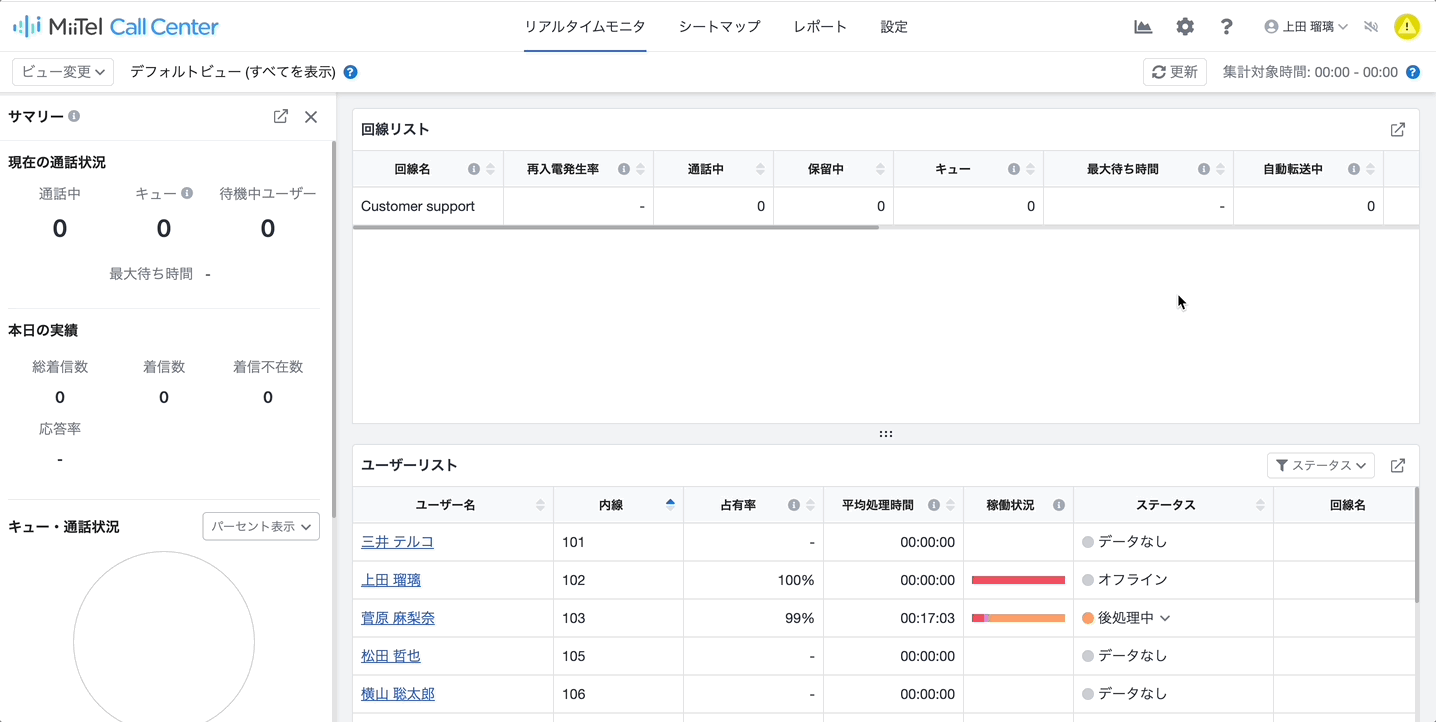Click info icon in 再入電発生率 column header

624,169
